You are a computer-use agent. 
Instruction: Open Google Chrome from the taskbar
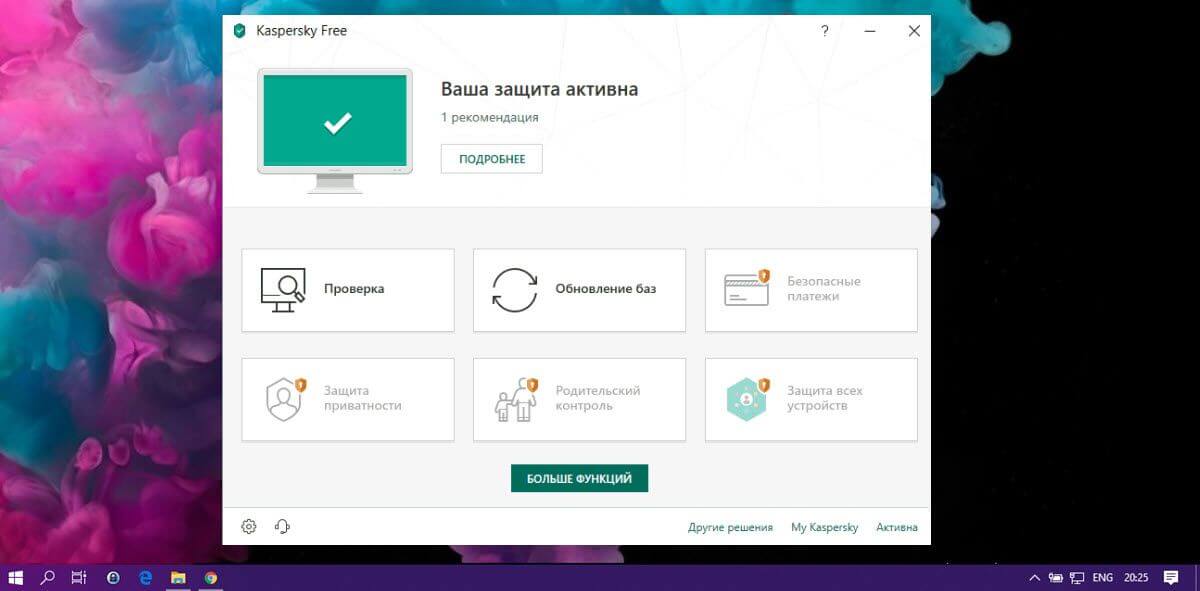(211, 577)
